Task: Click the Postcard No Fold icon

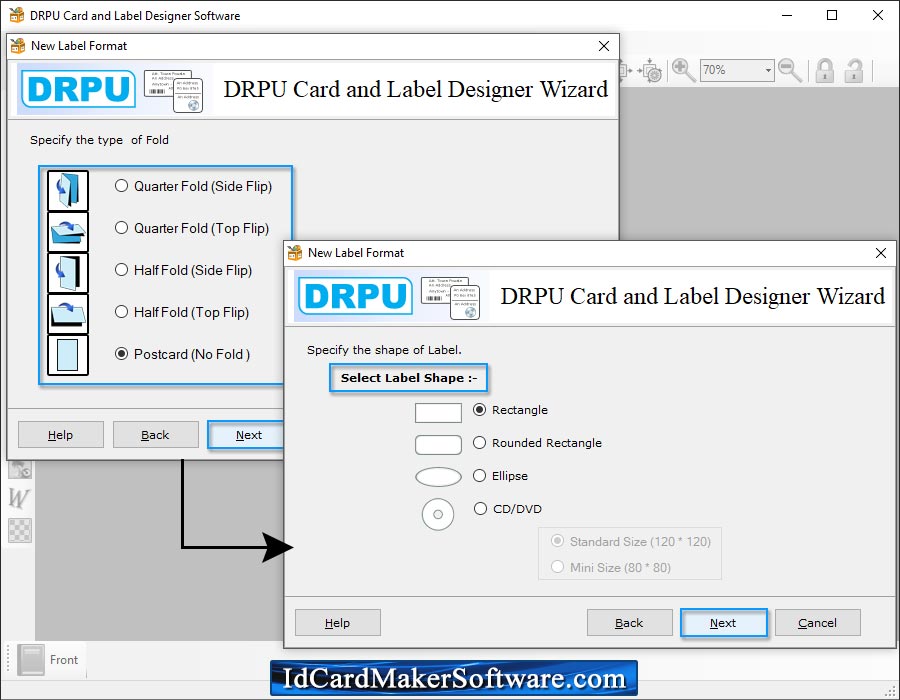Action: coord(68,355)
